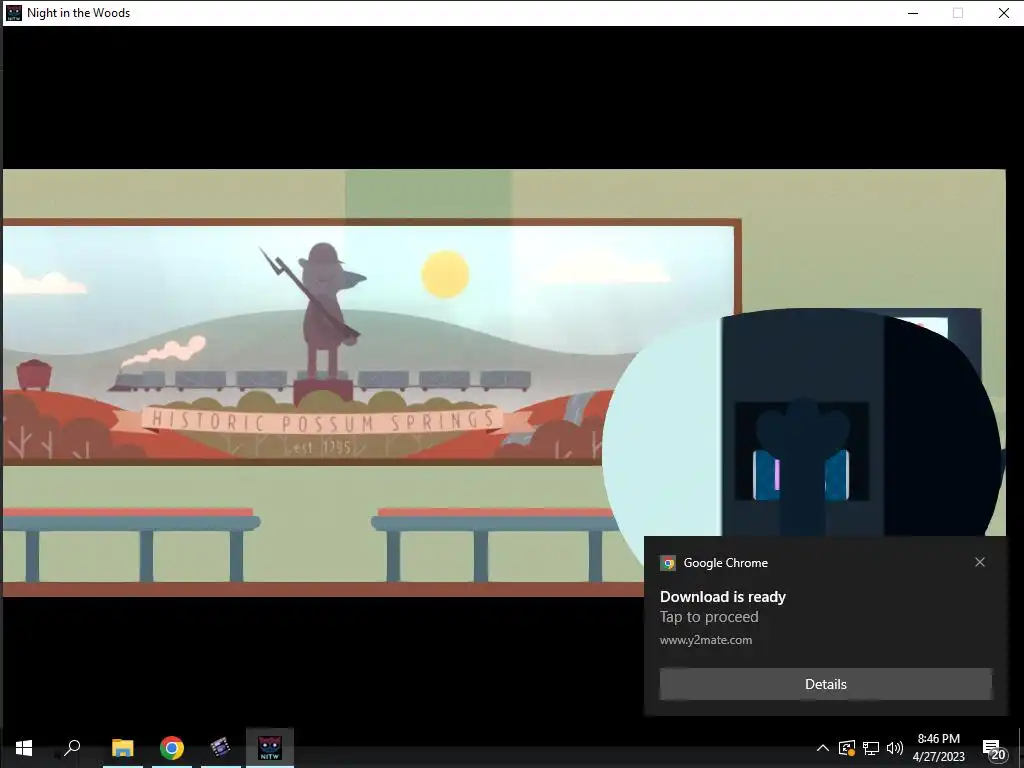Select Night in the Woods taskbar icon

point(270,748)
